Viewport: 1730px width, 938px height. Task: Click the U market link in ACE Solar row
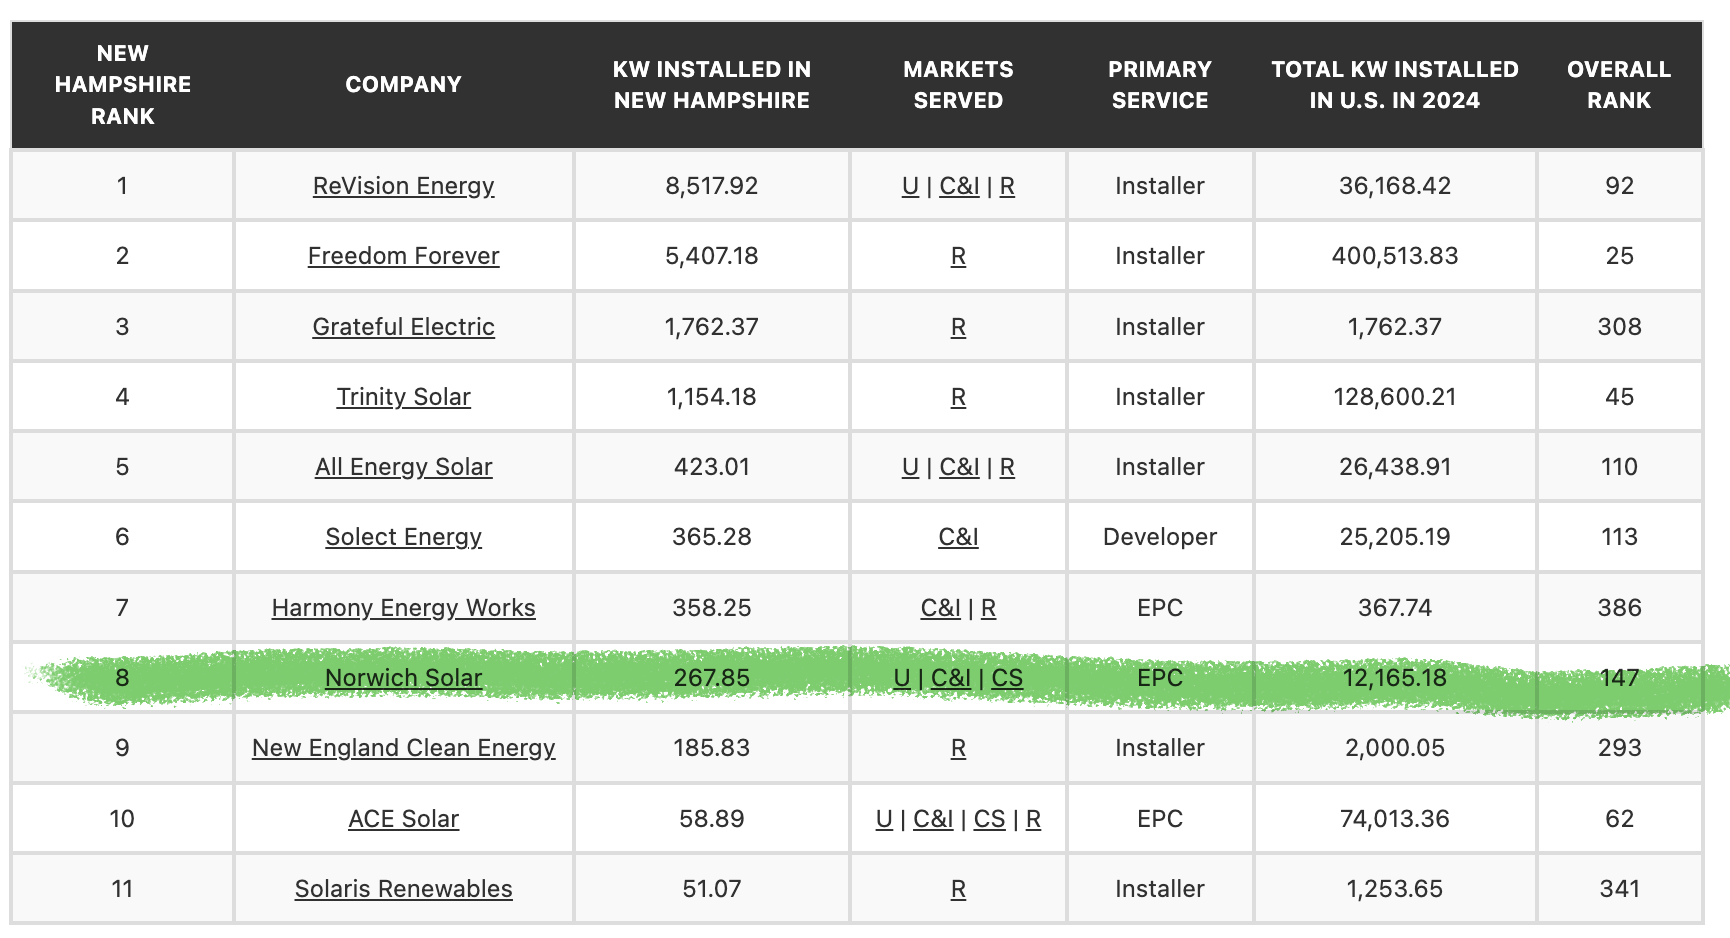coord(884,819)
